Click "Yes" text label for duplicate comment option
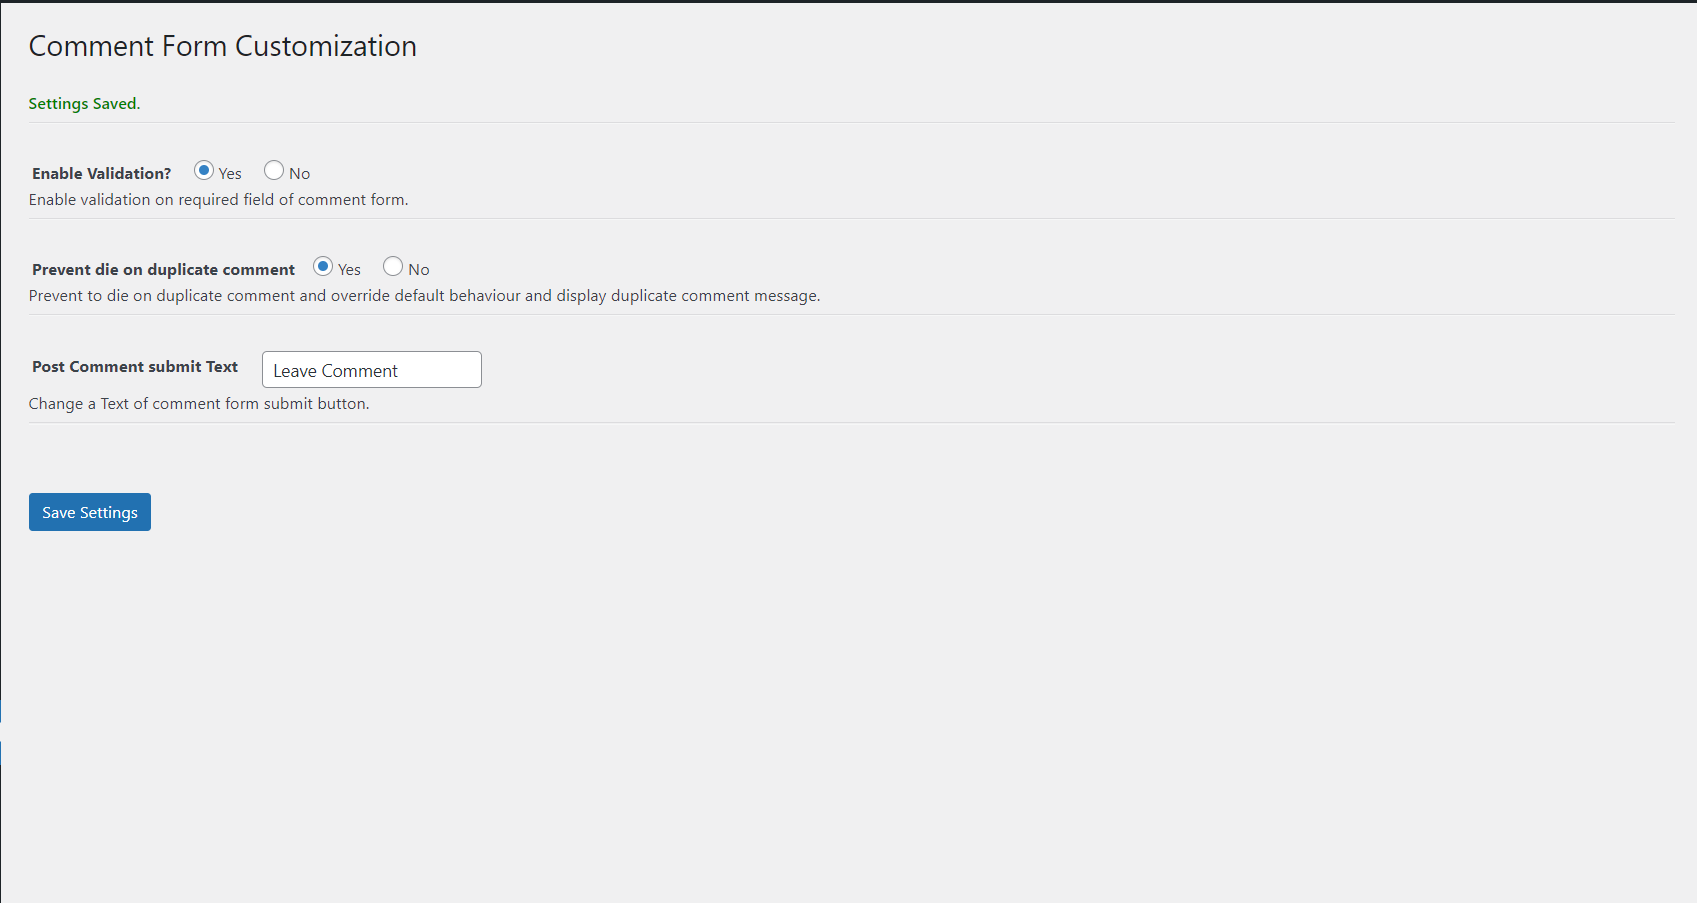1697x903 pixels. tap(349, 269)
